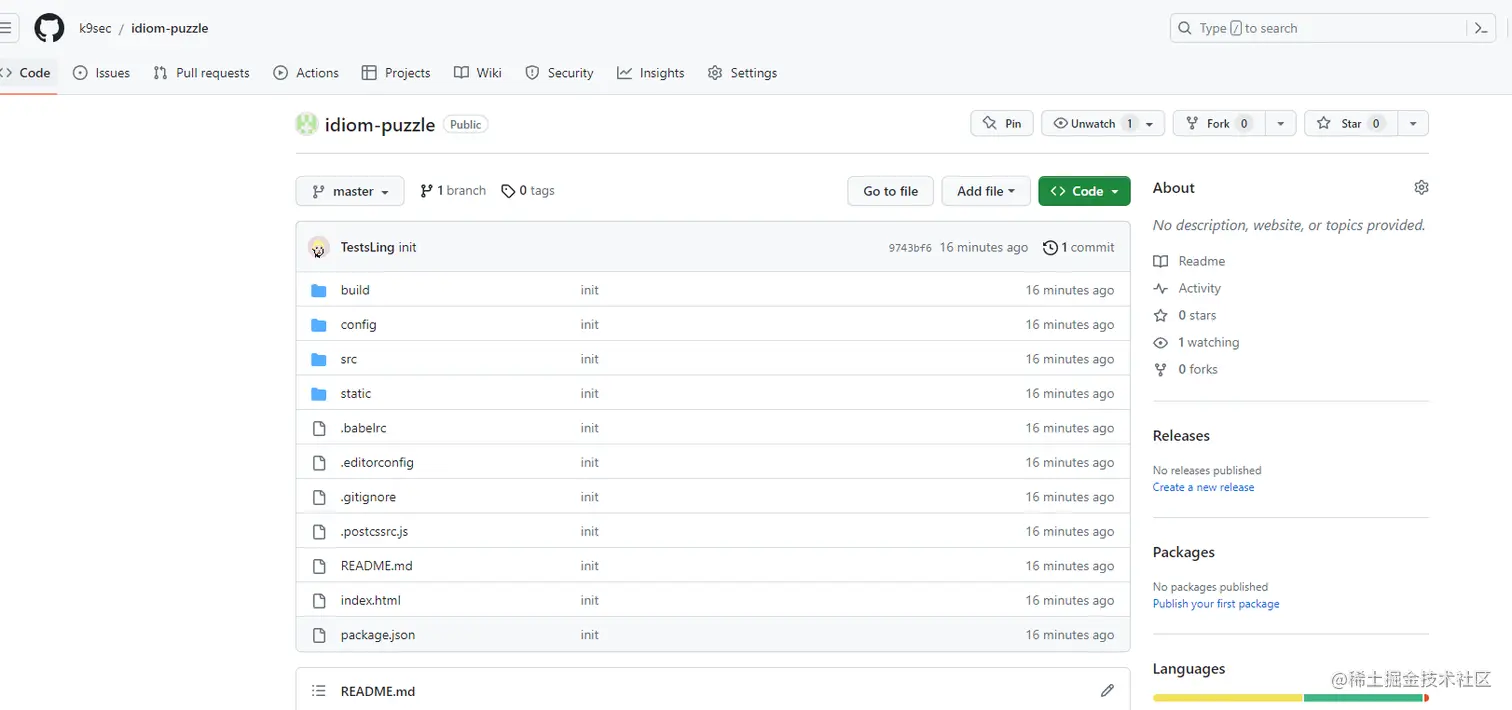Screen dimensions: 1512x710
Task: Open the 1 commit history link
Action: tap(1079, 247)
